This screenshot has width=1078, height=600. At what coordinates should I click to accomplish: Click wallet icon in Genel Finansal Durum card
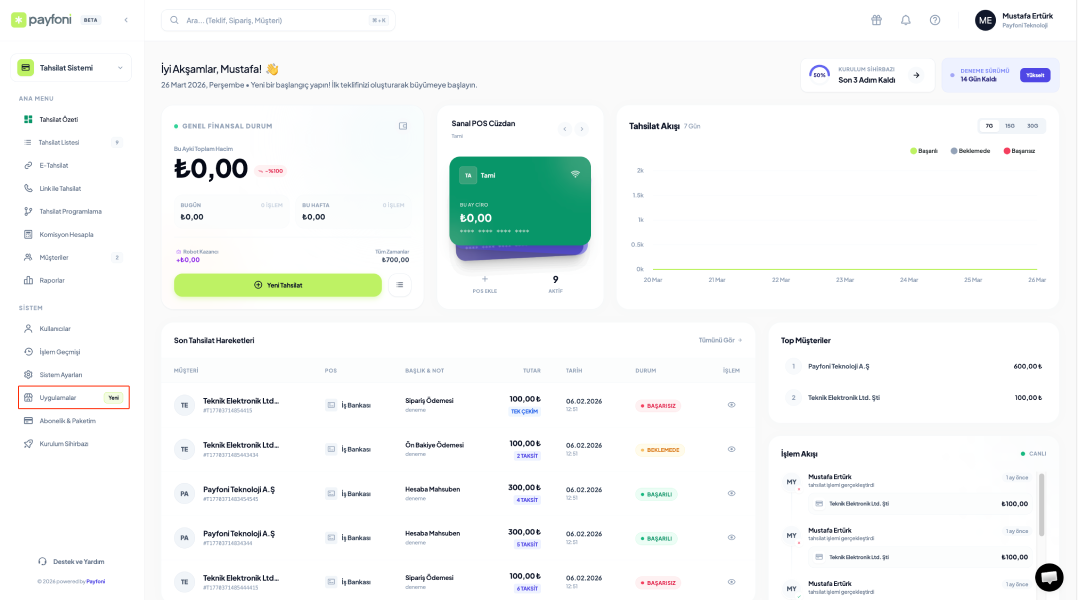(403, 126)
